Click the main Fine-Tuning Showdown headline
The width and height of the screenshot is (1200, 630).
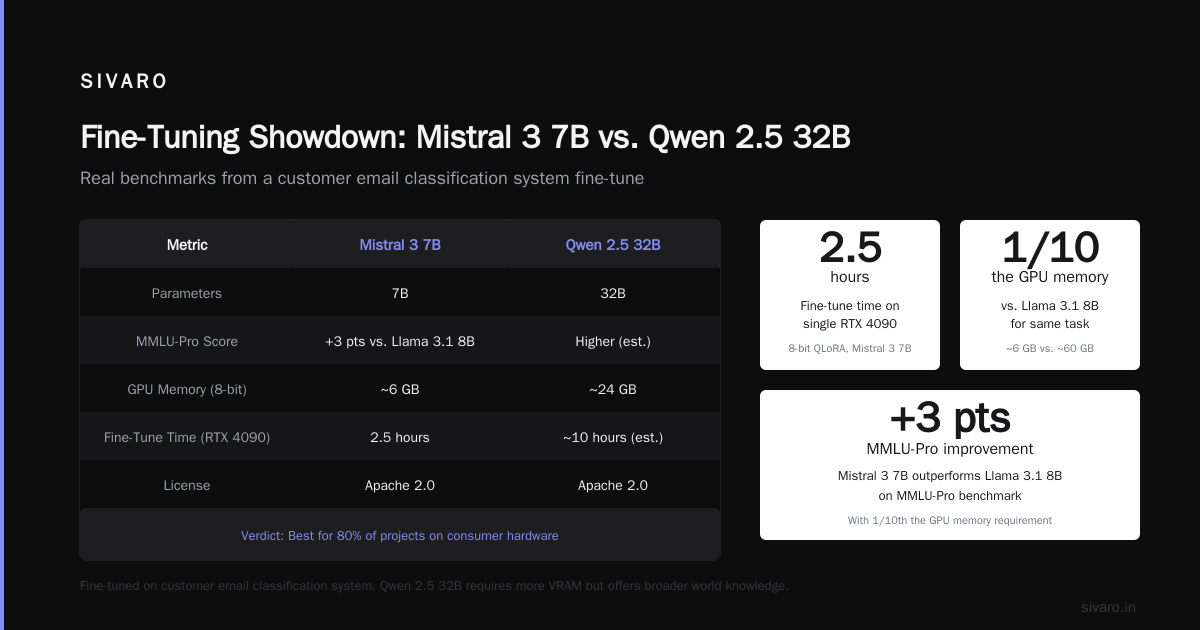pos(465,137)
